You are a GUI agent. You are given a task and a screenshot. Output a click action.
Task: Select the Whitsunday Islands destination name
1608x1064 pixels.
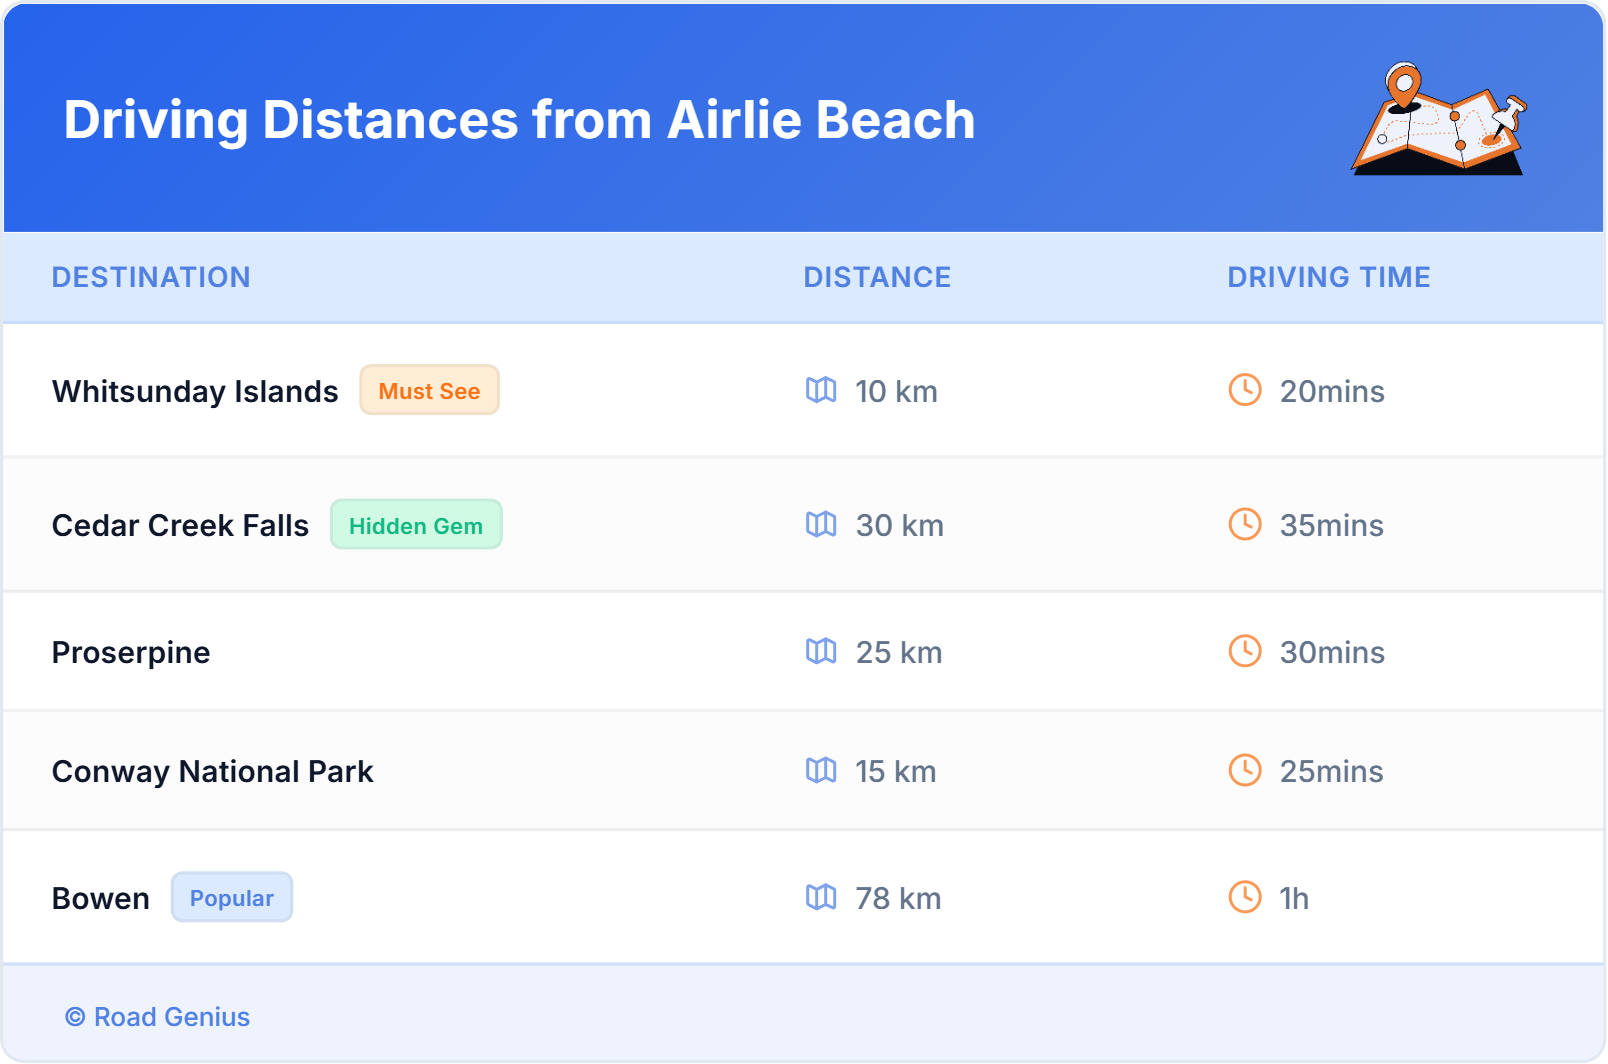click(x=195, y=391)
